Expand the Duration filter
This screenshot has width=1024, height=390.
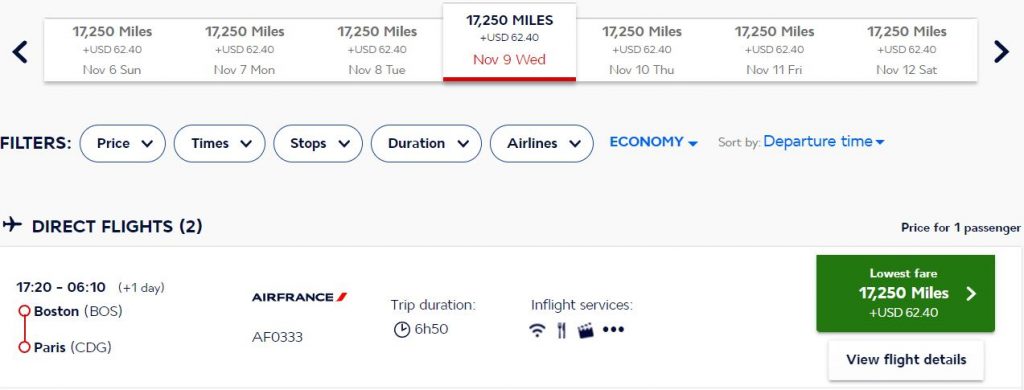pos(426,144)
